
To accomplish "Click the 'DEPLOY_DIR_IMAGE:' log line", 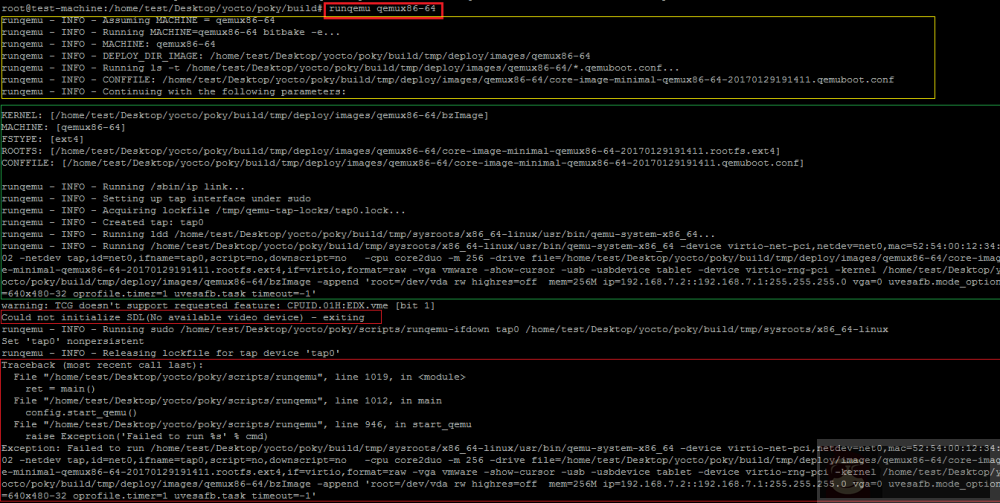I will coord(296,56).
